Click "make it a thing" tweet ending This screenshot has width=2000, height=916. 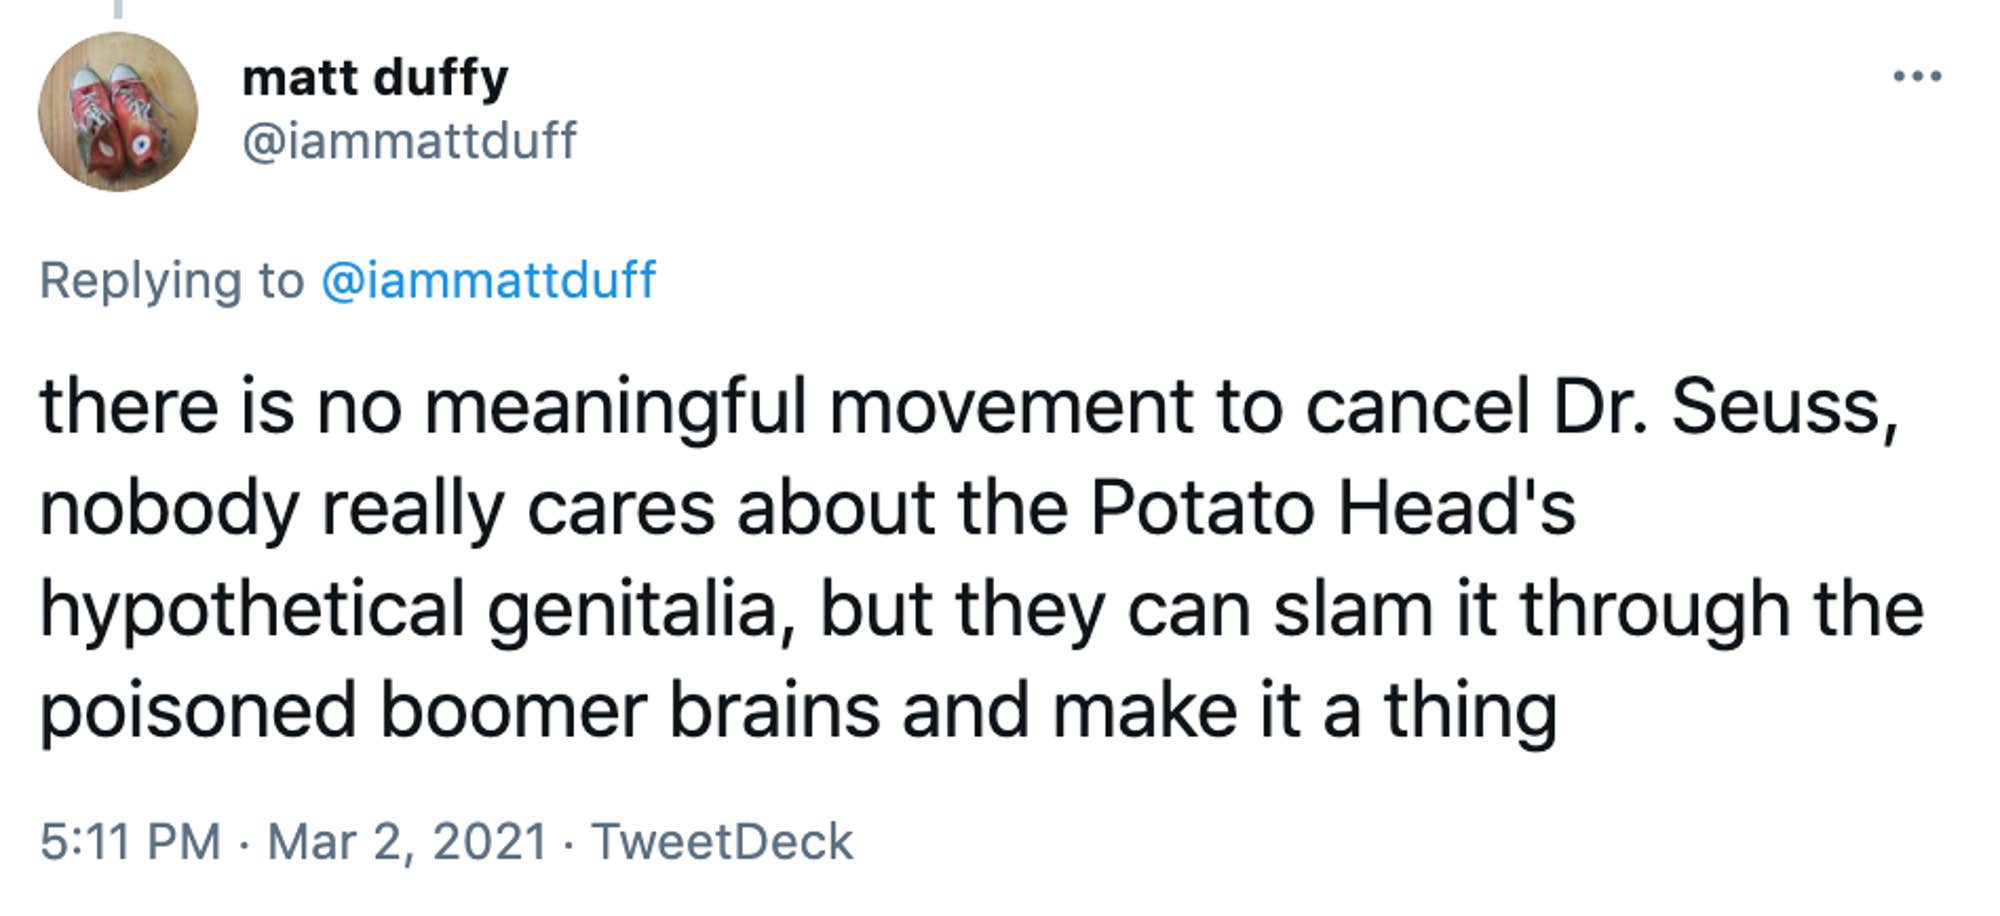click(x=1304, y=711)
